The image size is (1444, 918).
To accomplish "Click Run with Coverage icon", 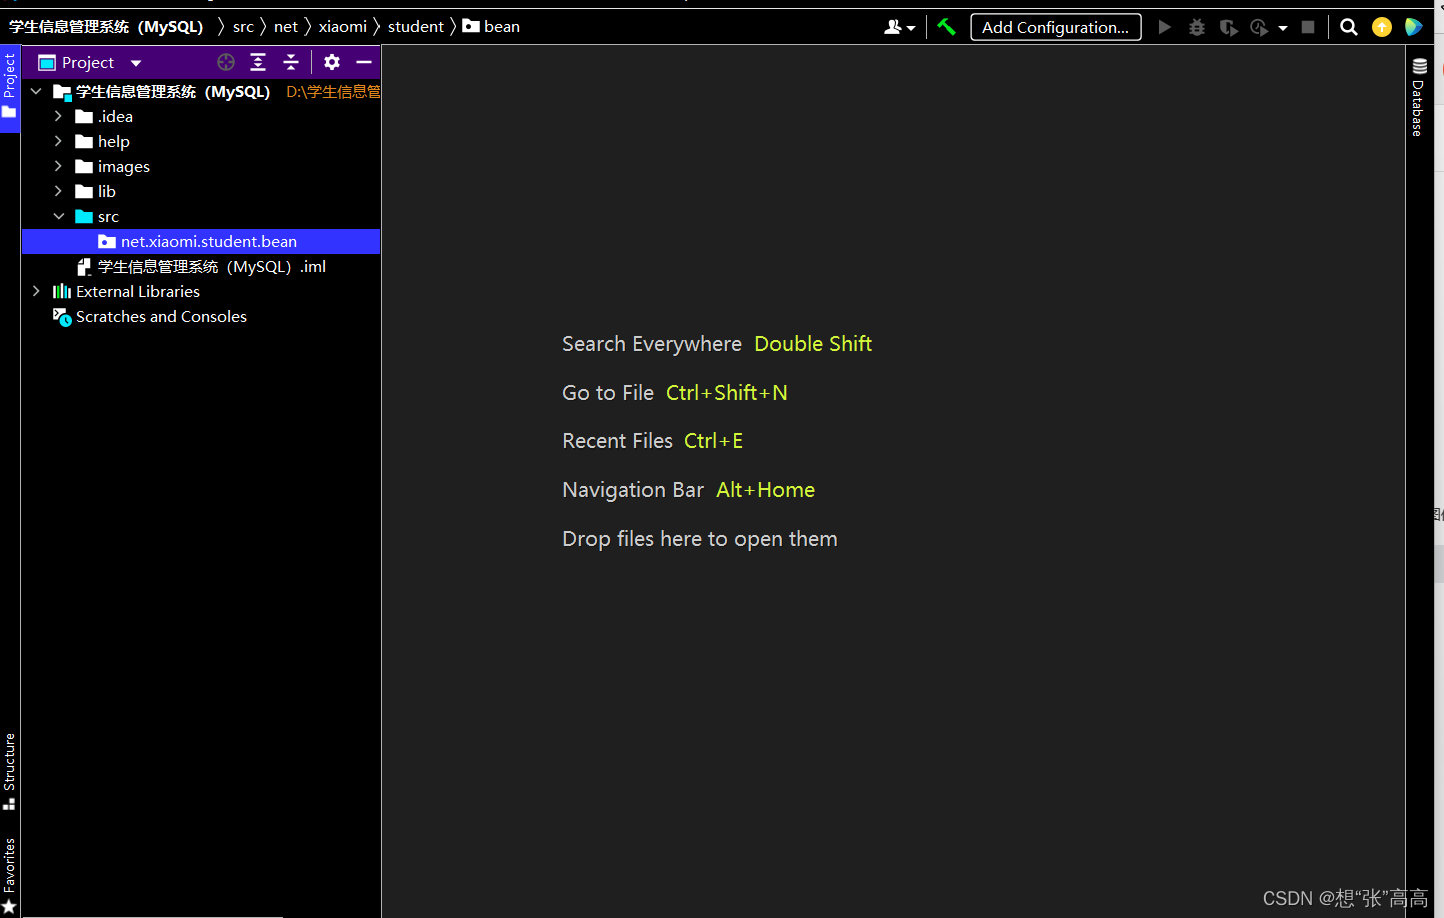I will [x=1228, y=27].
